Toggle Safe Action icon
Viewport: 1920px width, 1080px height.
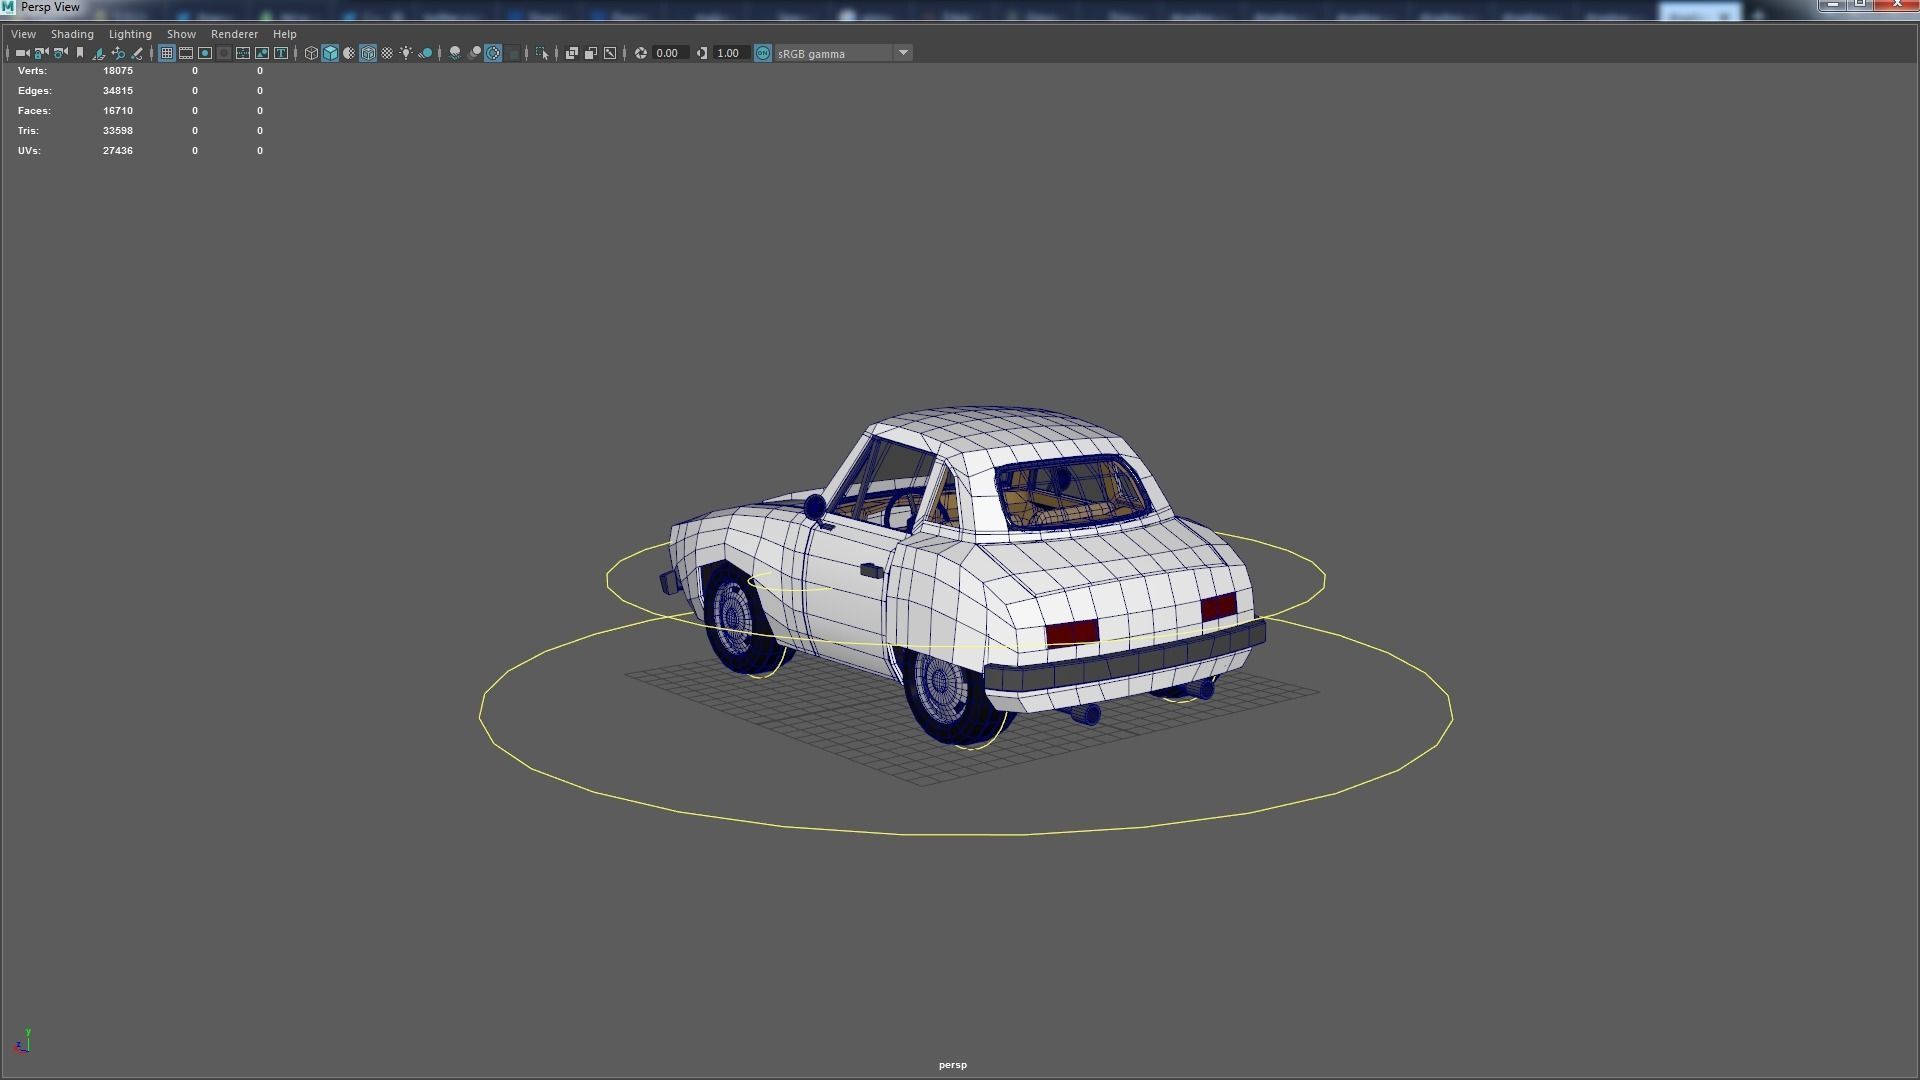point(262,53)
